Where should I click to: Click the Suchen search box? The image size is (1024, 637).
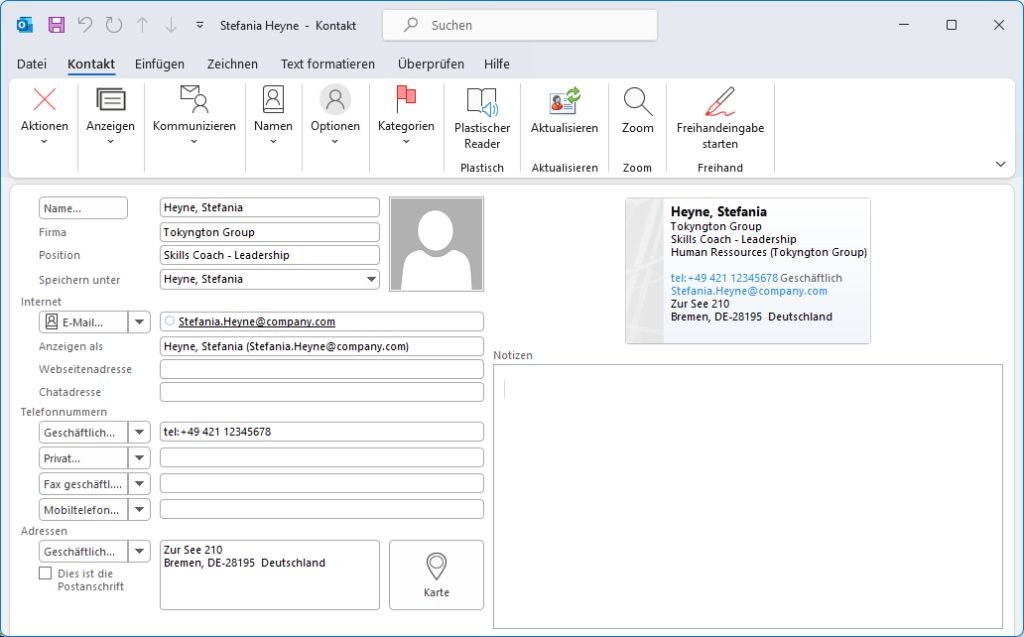520,25
